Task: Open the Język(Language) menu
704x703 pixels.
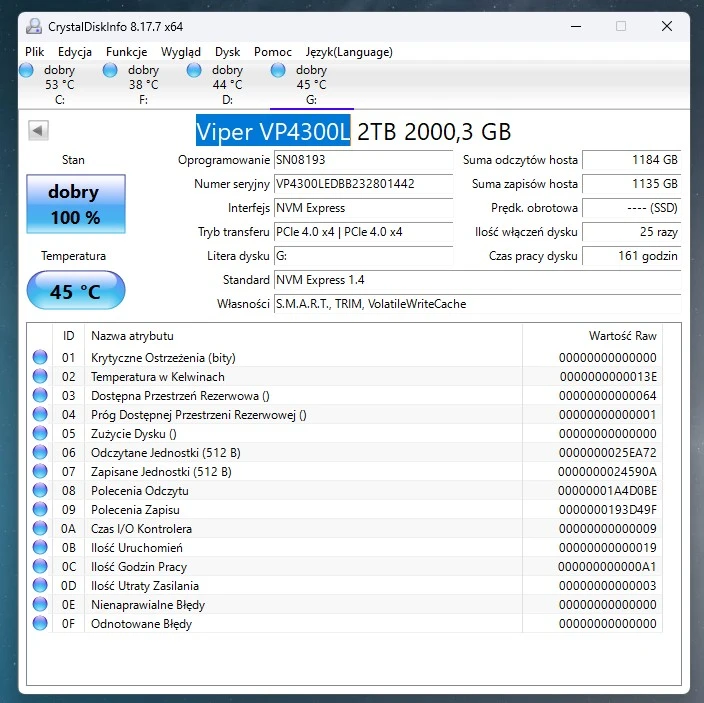Action: tap(348, 52)
